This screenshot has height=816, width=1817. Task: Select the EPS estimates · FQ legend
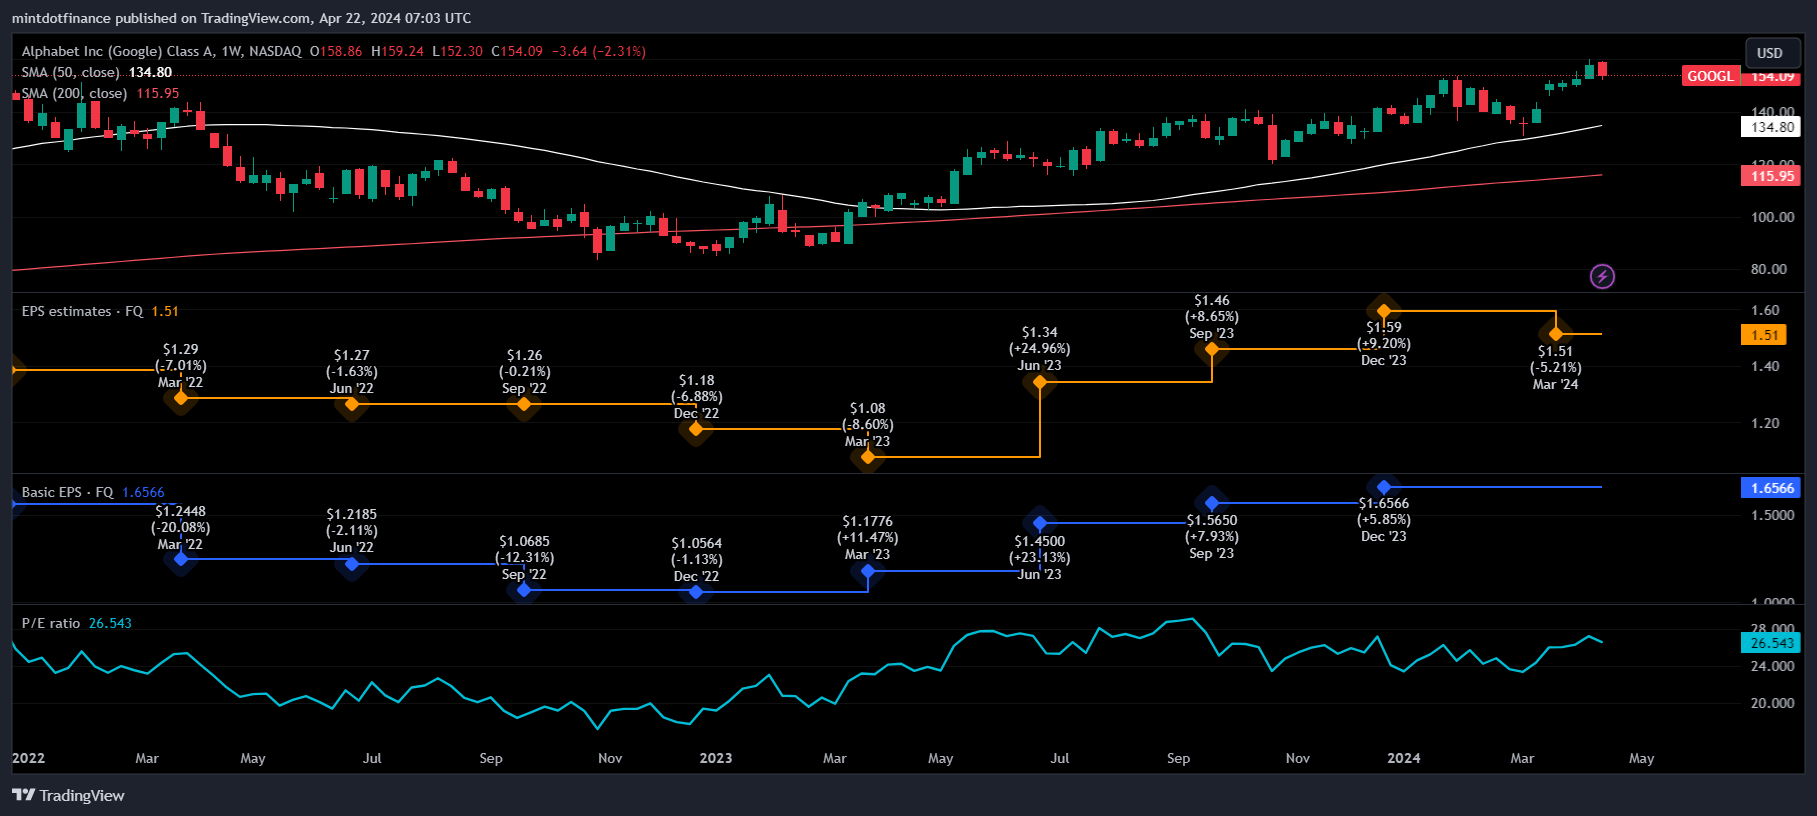click(83, 311)
